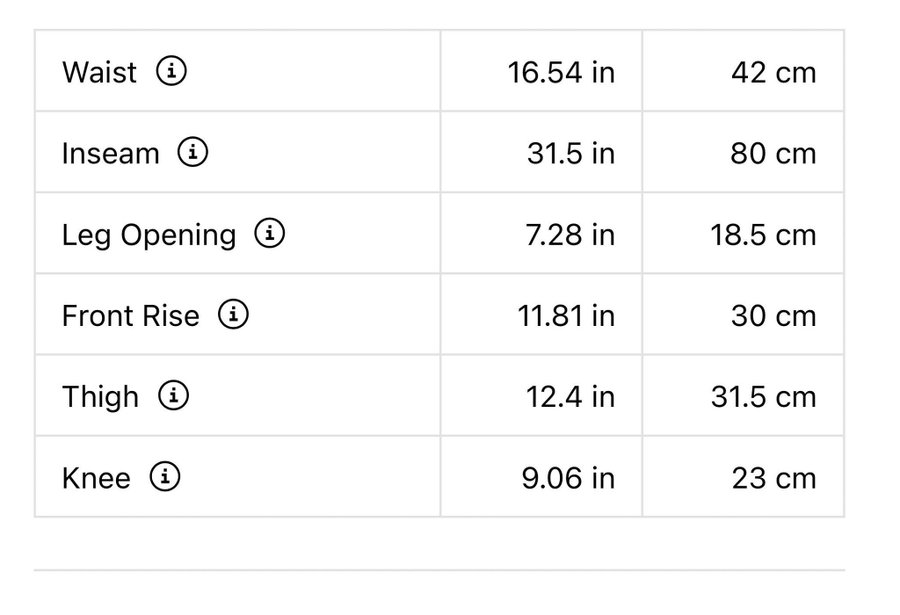The height and width of the screenshot is (615, 900).
Task: Click the Leg Opening info icon
Action: pos(270,234)
